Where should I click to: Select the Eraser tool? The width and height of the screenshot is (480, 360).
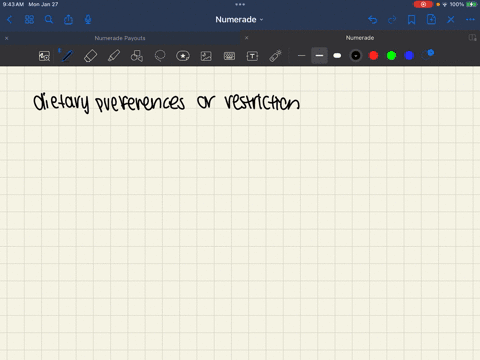[x=90, y=56]
